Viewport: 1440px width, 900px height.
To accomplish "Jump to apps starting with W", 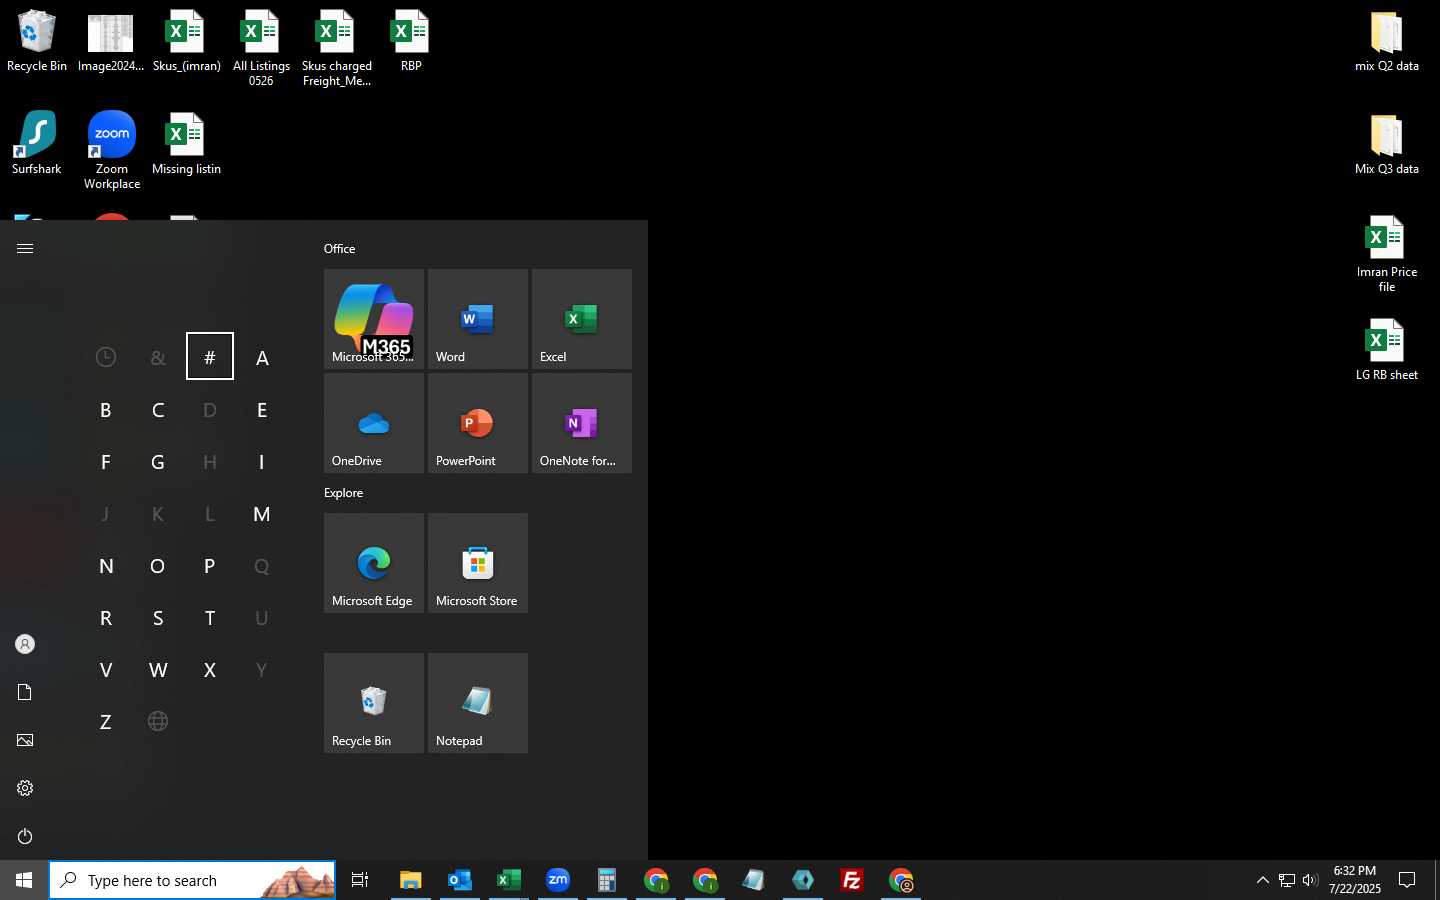I will (158, 669).
